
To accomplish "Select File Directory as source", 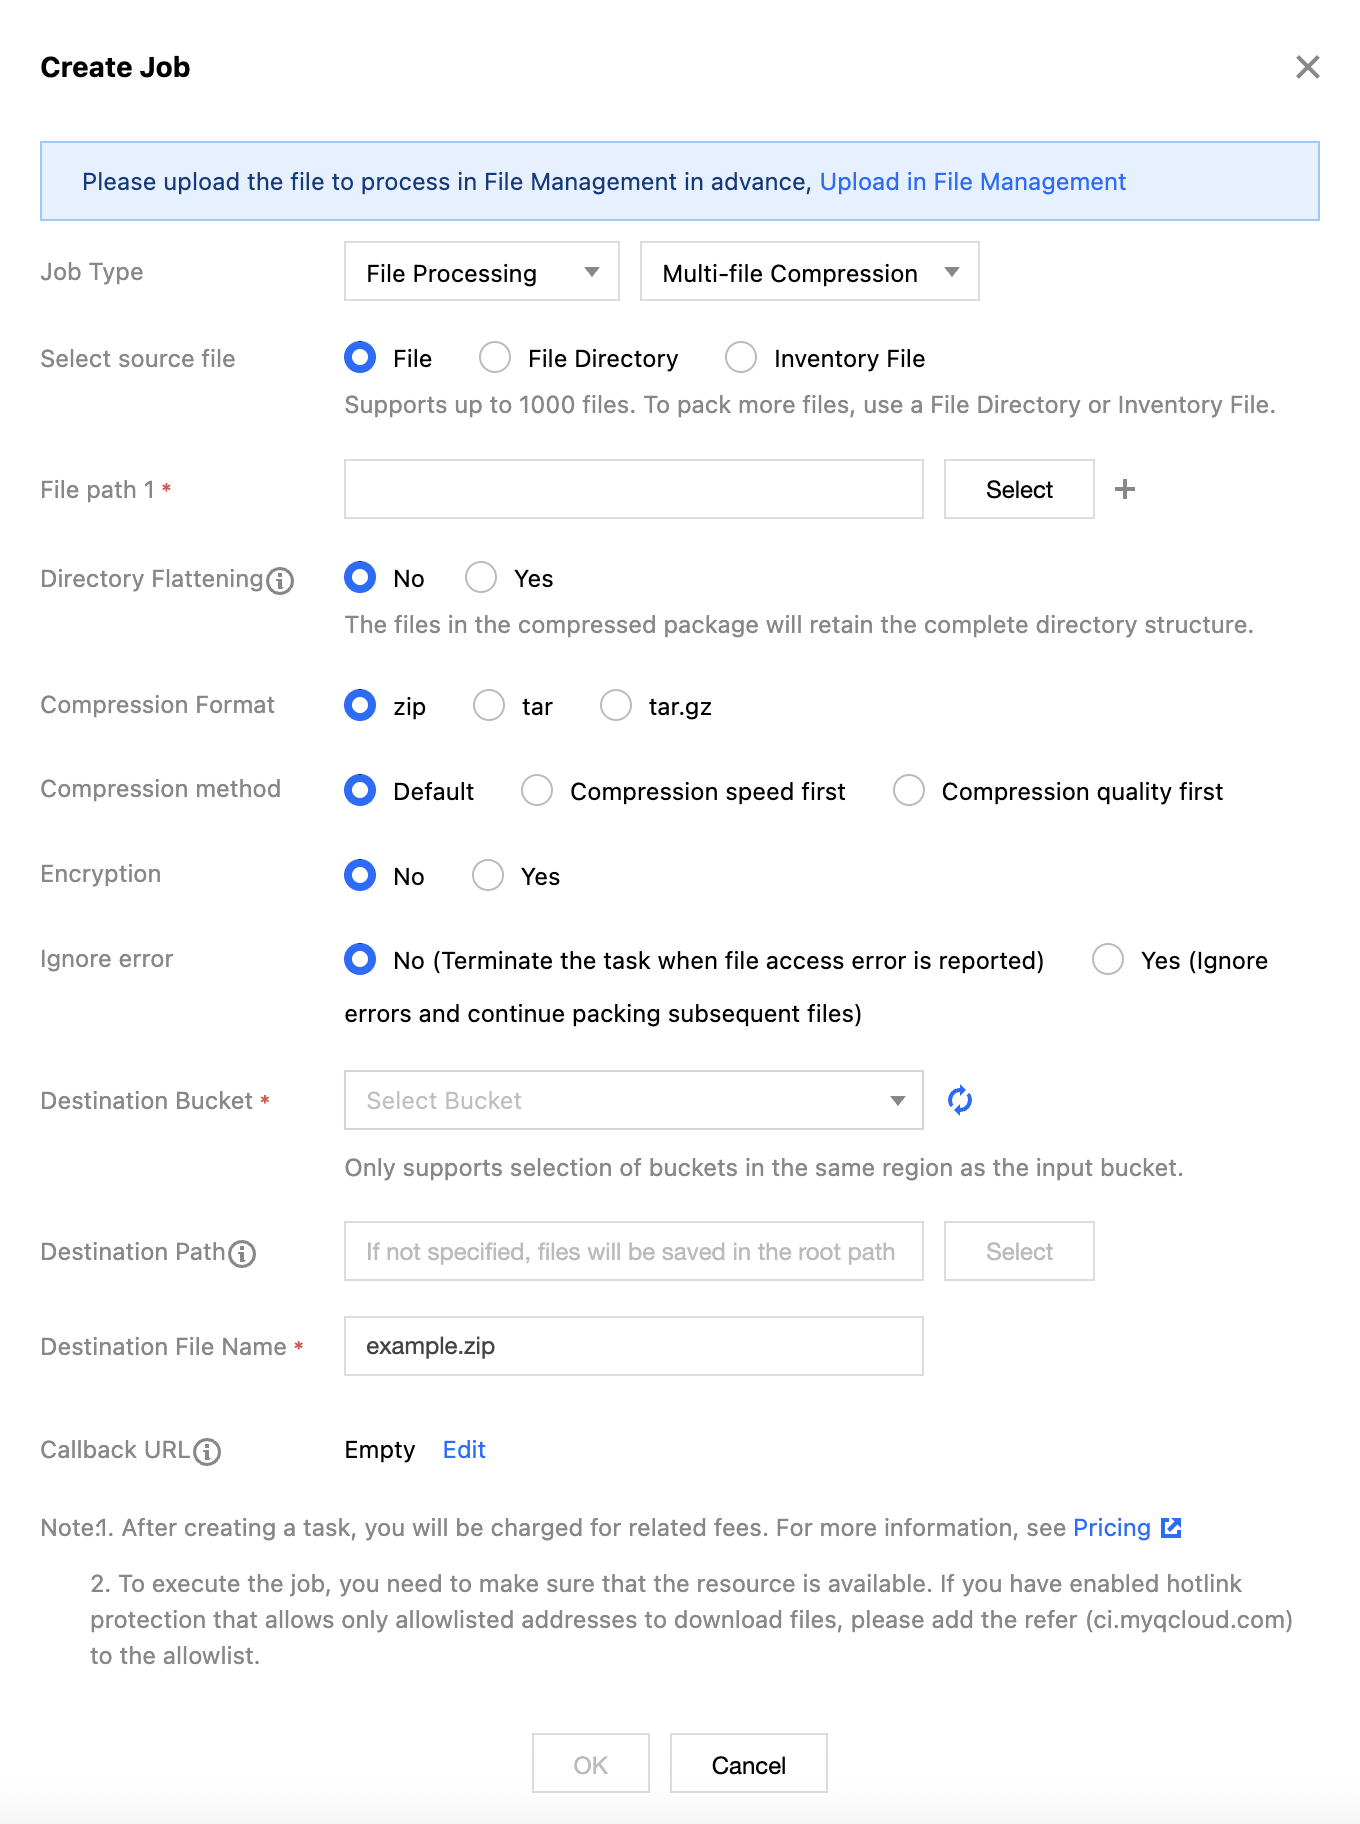I will 495,358.
